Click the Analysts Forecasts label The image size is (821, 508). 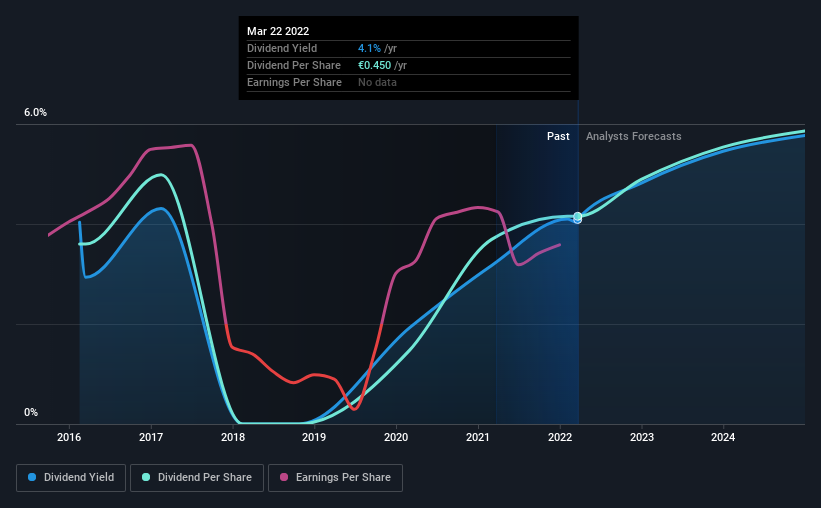[634, 136]
